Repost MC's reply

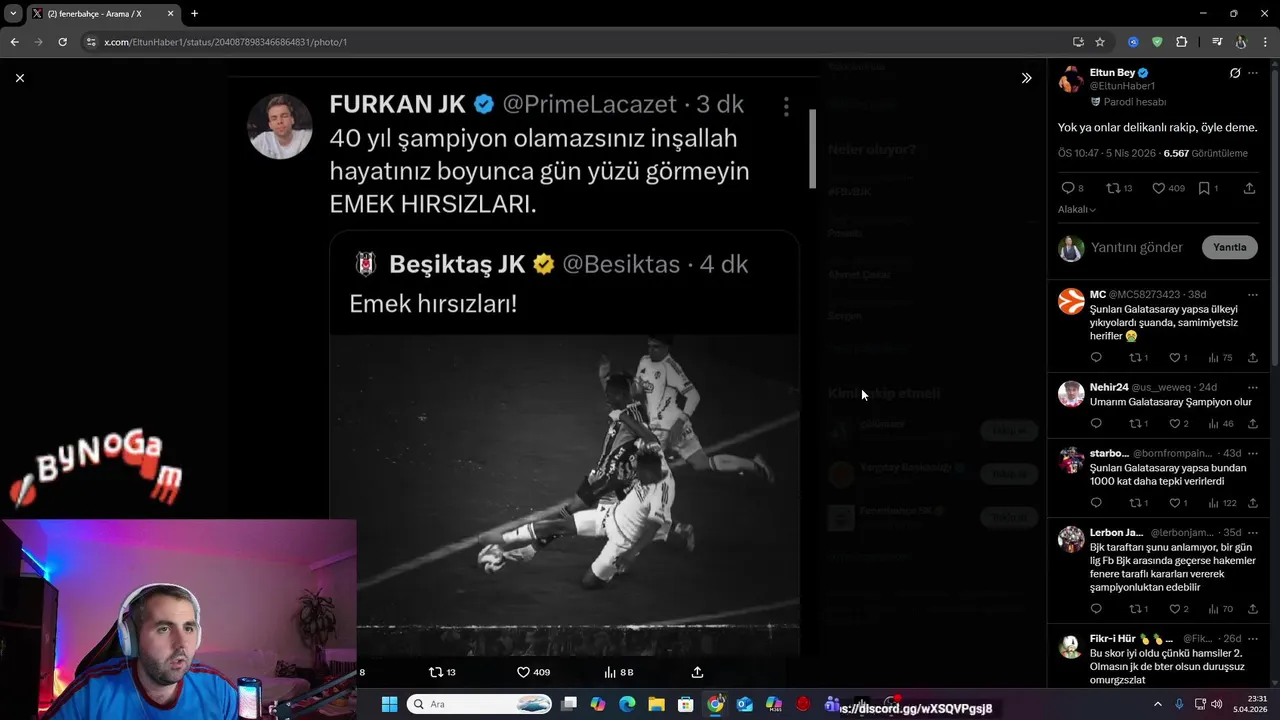[1135, 358]
